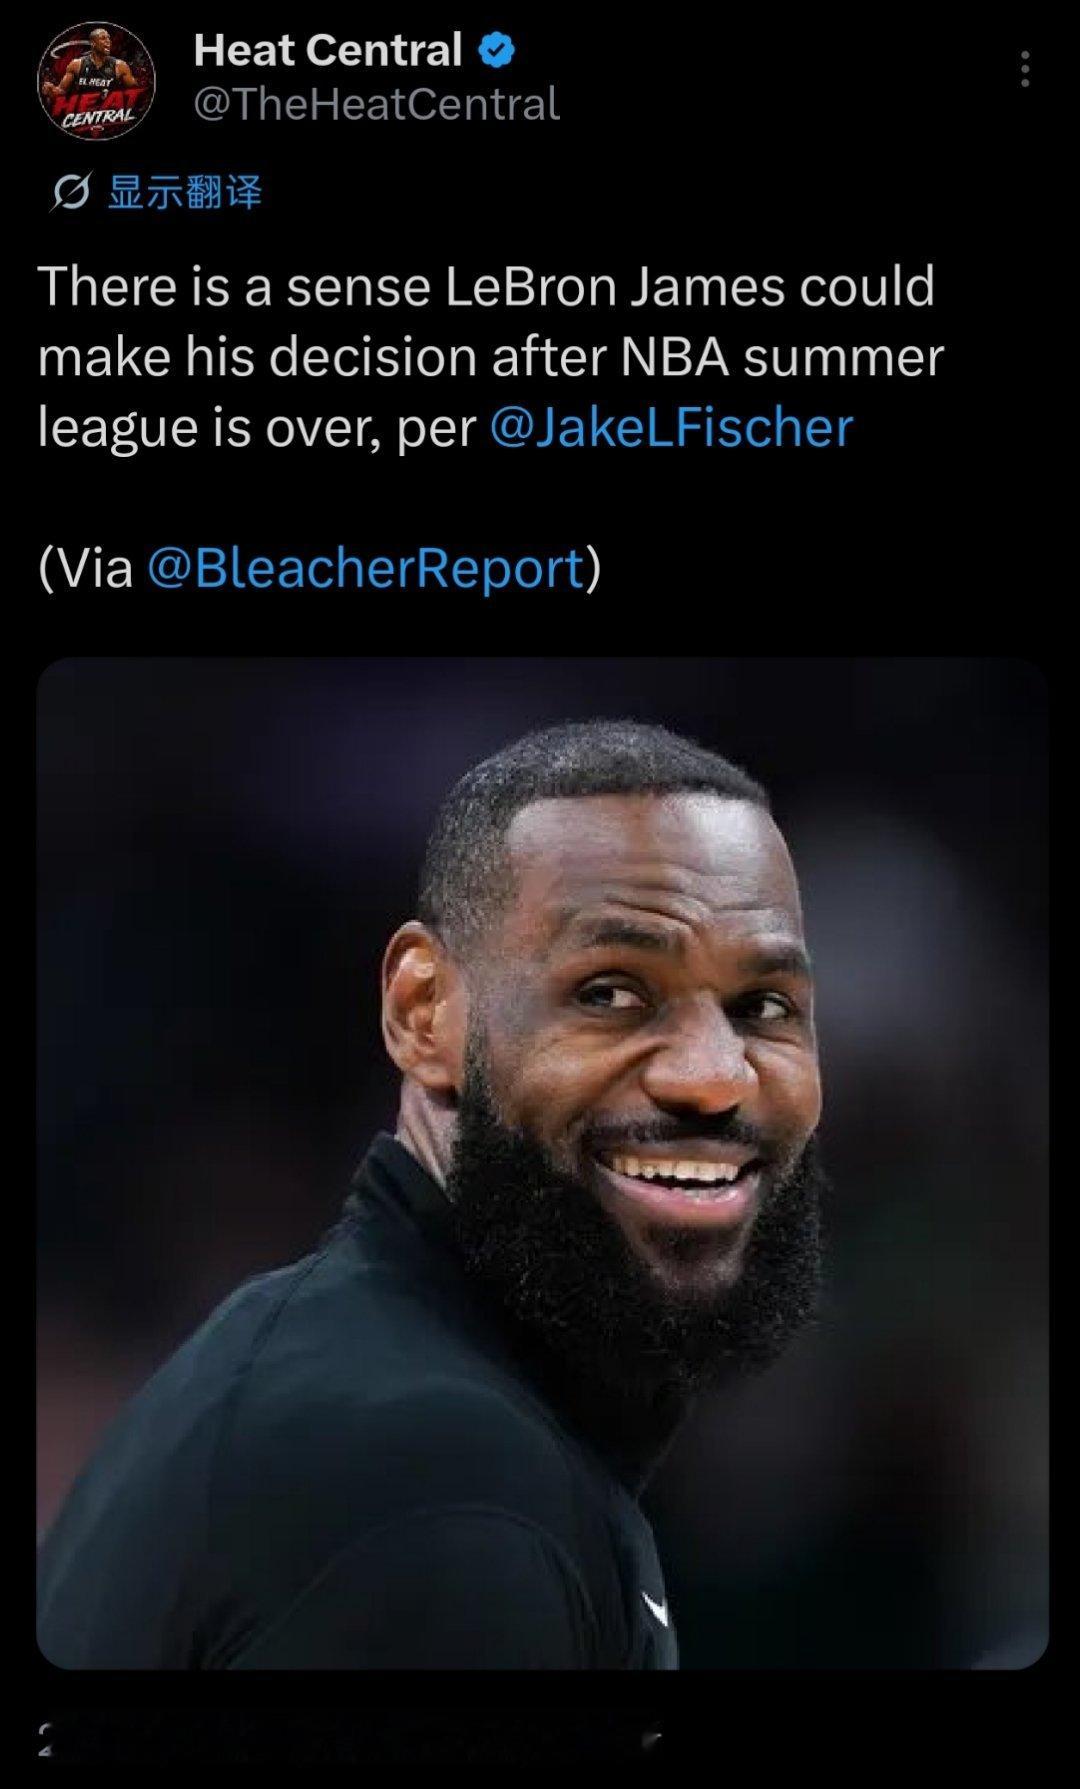
Task: Open the Heat Central profile avatar
Action: (96, 80)
